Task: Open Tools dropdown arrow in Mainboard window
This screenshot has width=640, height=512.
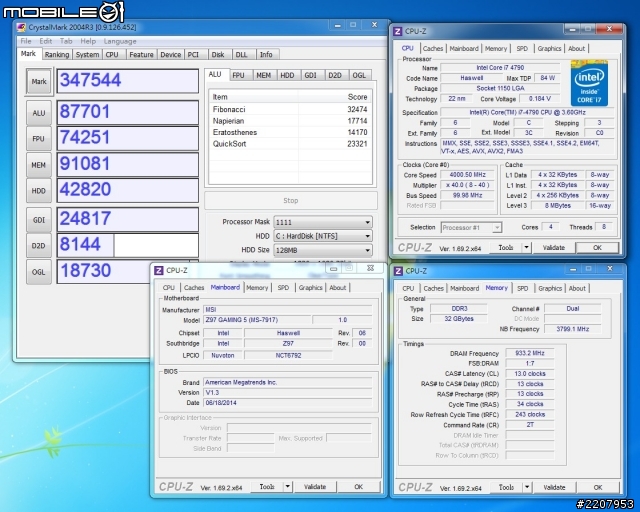Action: [288, 487]
